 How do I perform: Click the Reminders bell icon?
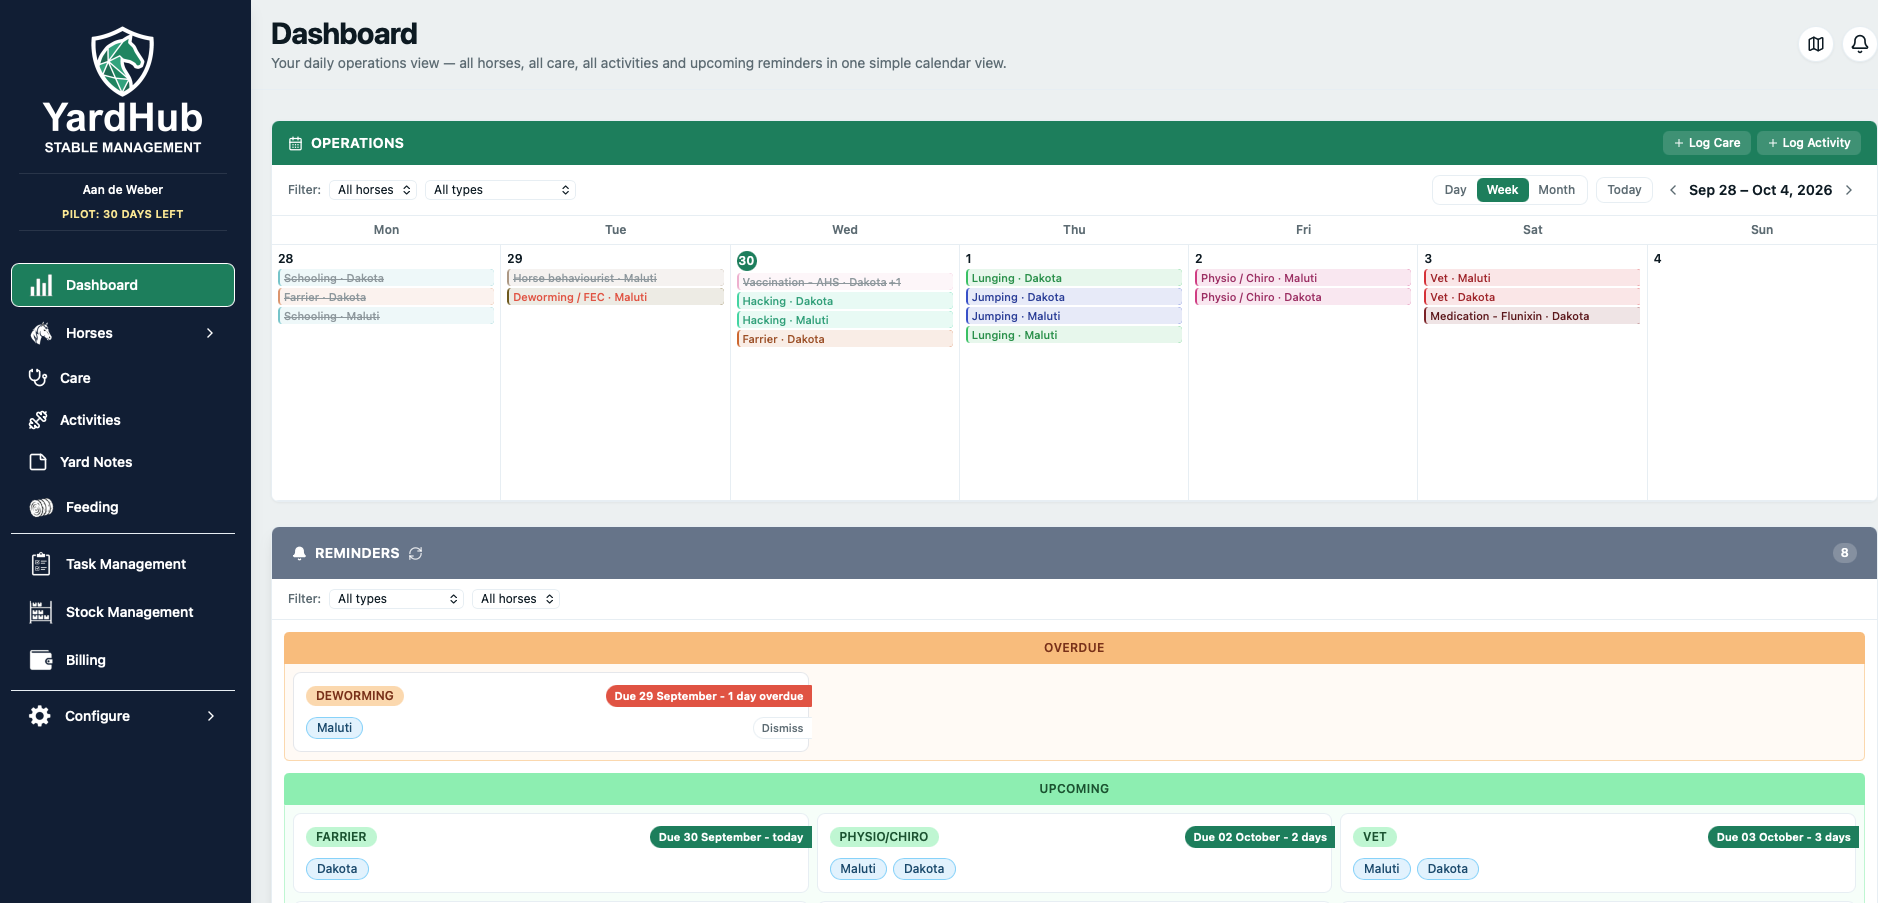(x=299, y=553)
